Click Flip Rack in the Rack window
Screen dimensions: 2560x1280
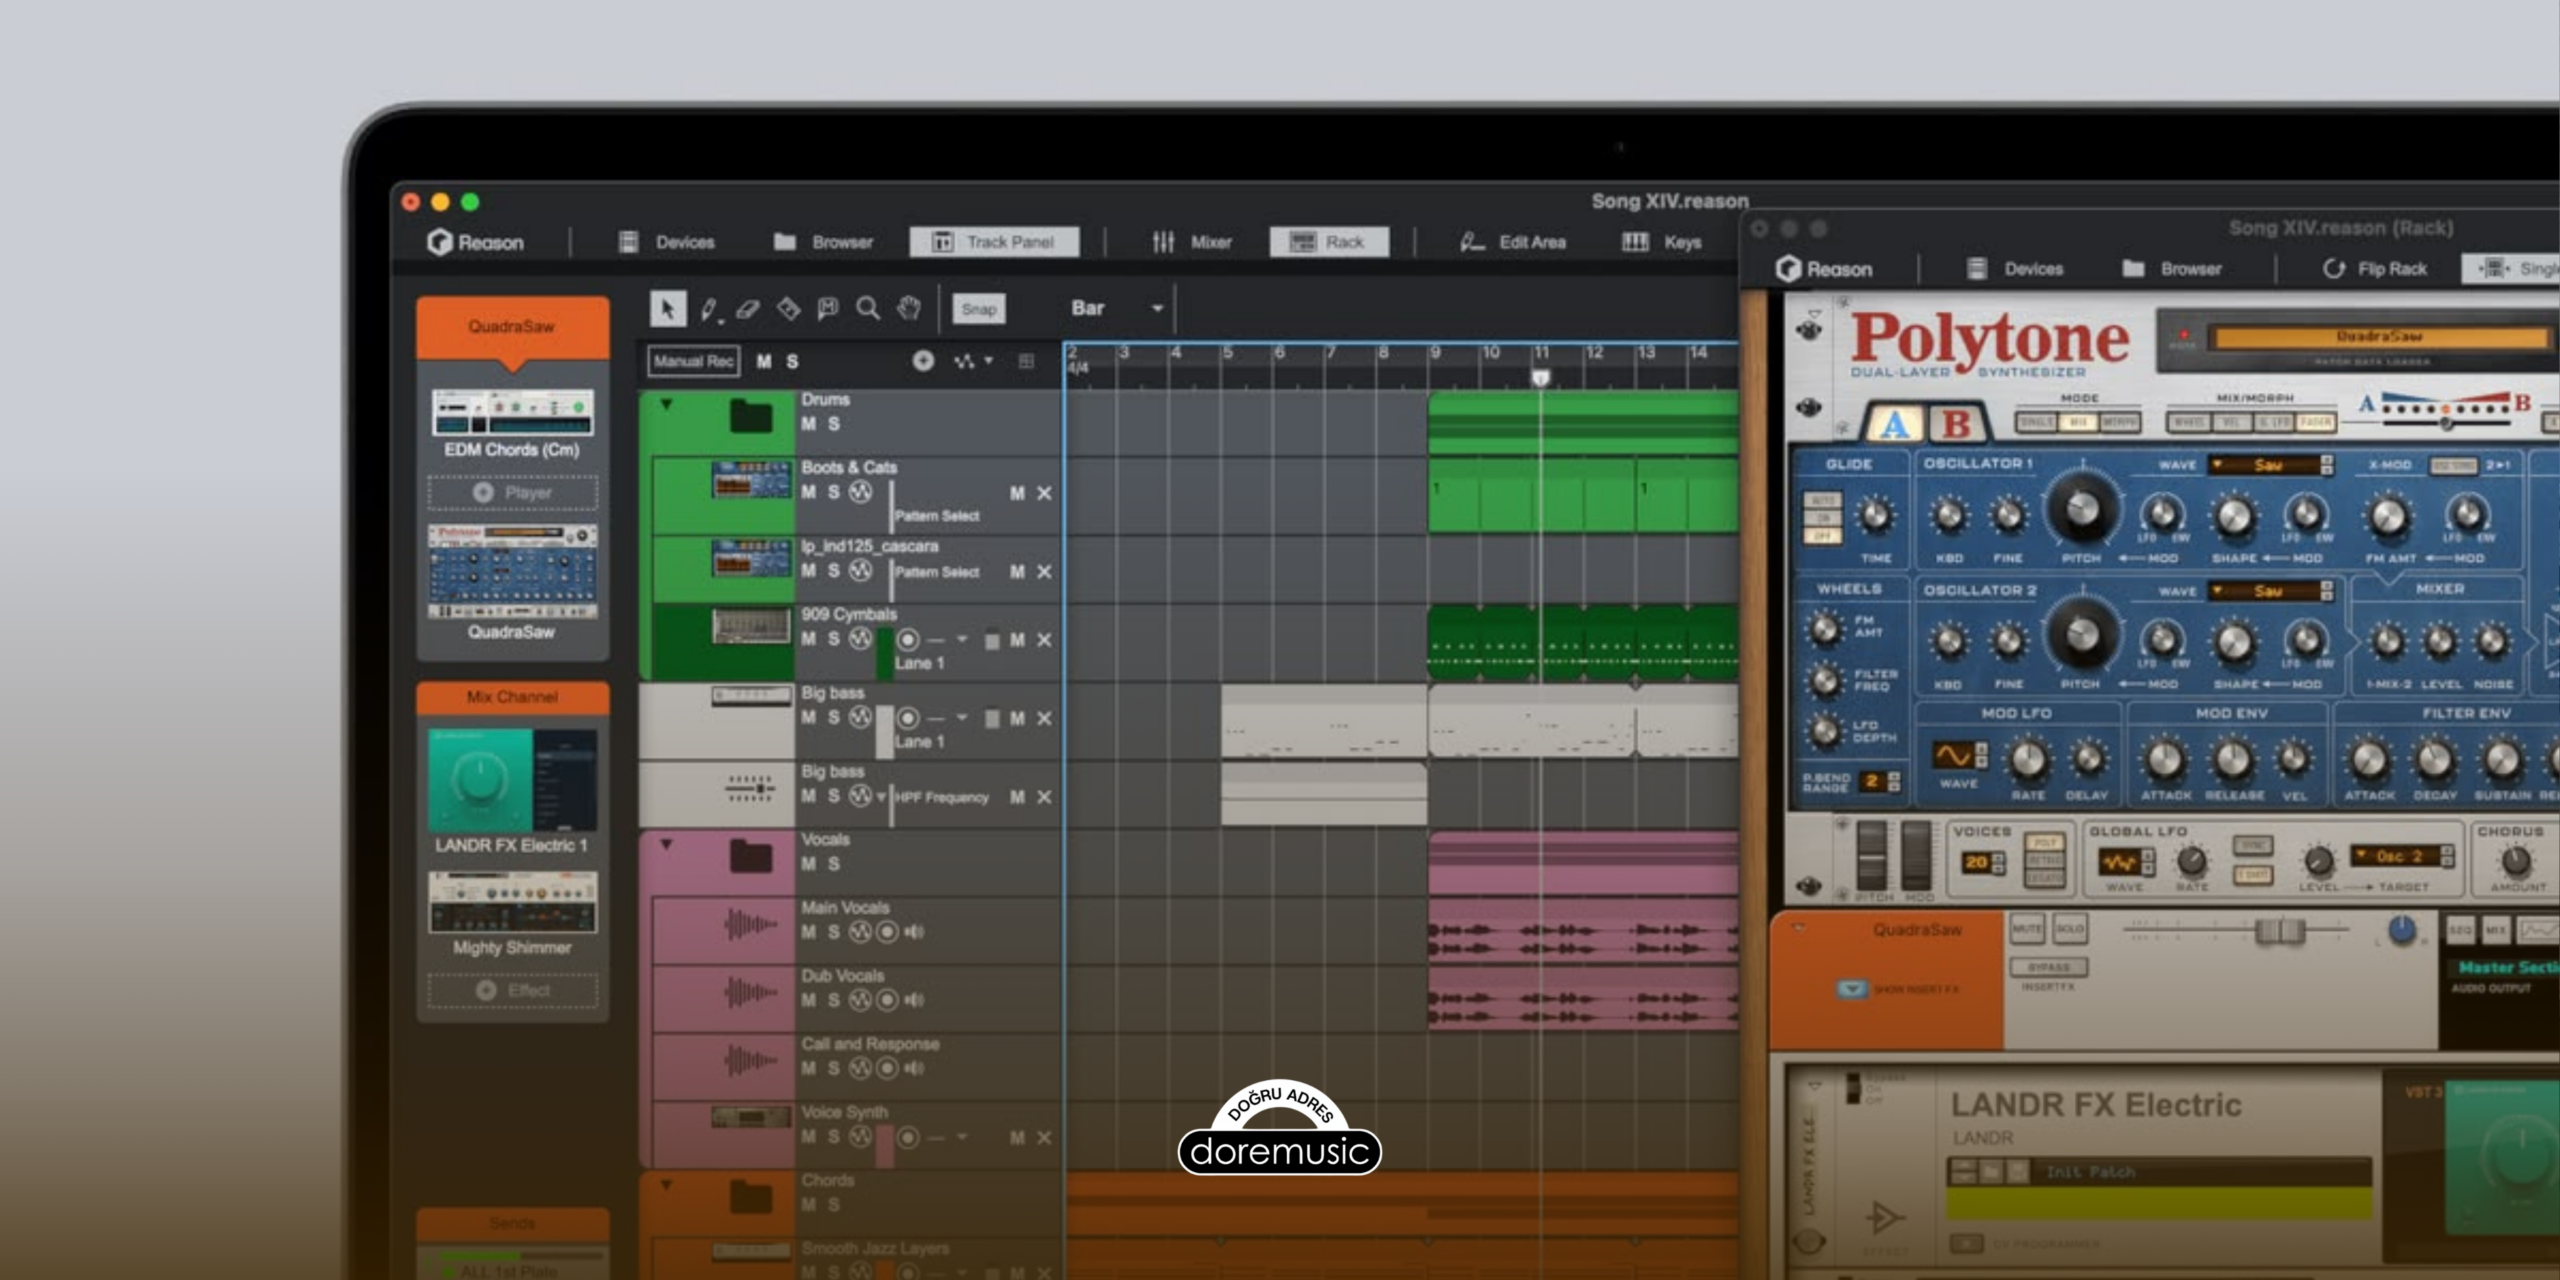[2375, 269]
